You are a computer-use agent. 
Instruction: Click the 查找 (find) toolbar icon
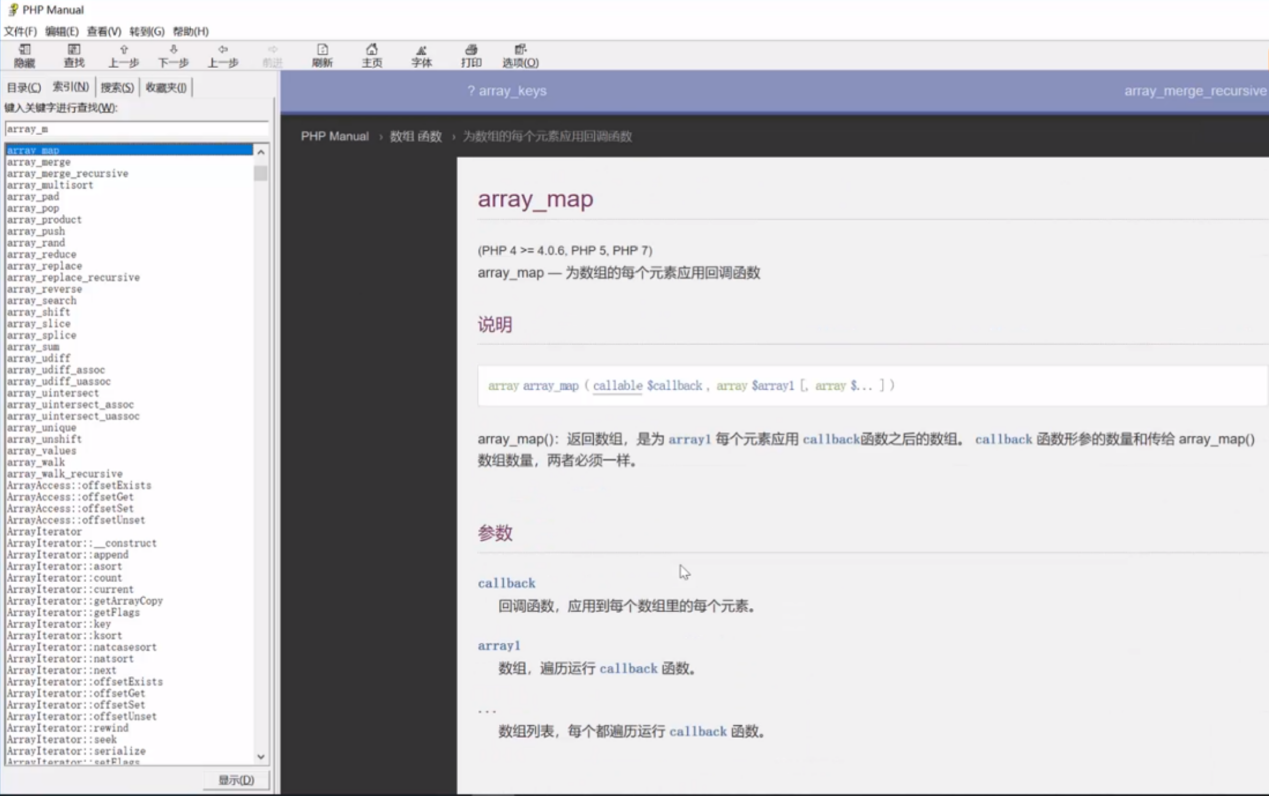click(74, 55)
